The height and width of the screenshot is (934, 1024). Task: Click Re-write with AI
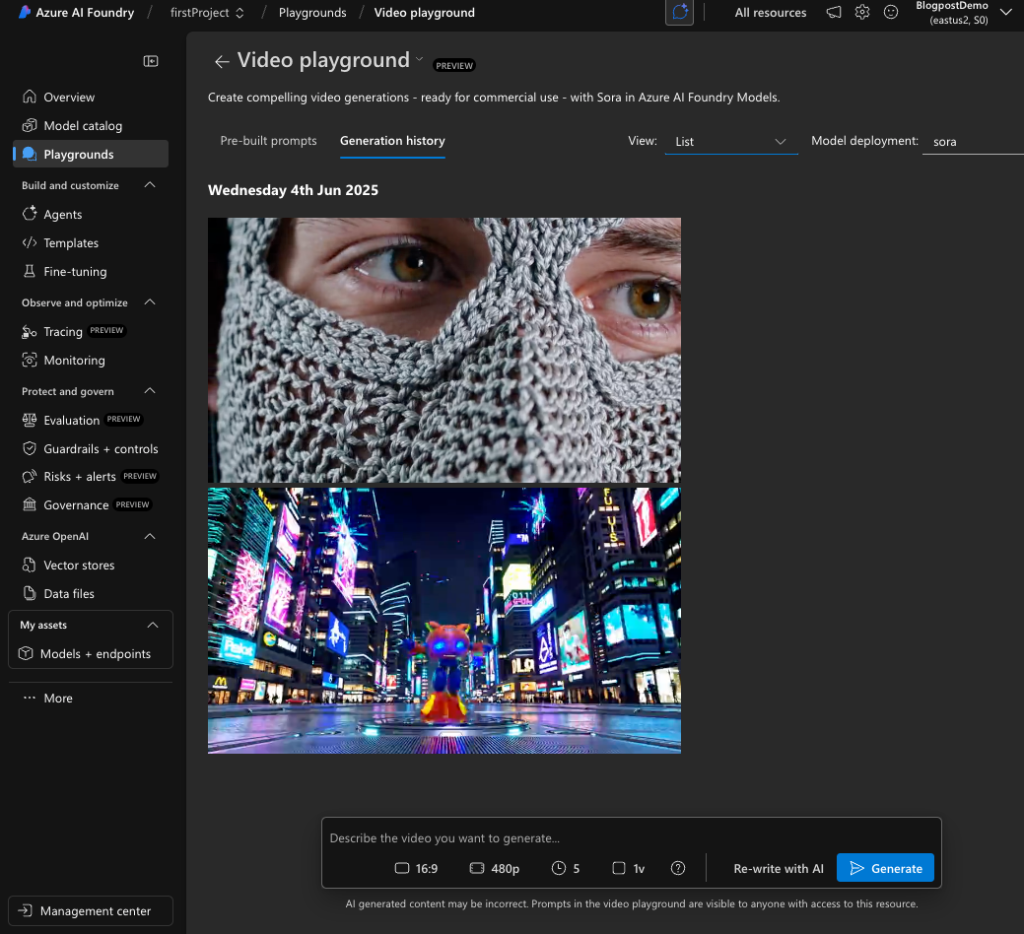coord(778,868)
